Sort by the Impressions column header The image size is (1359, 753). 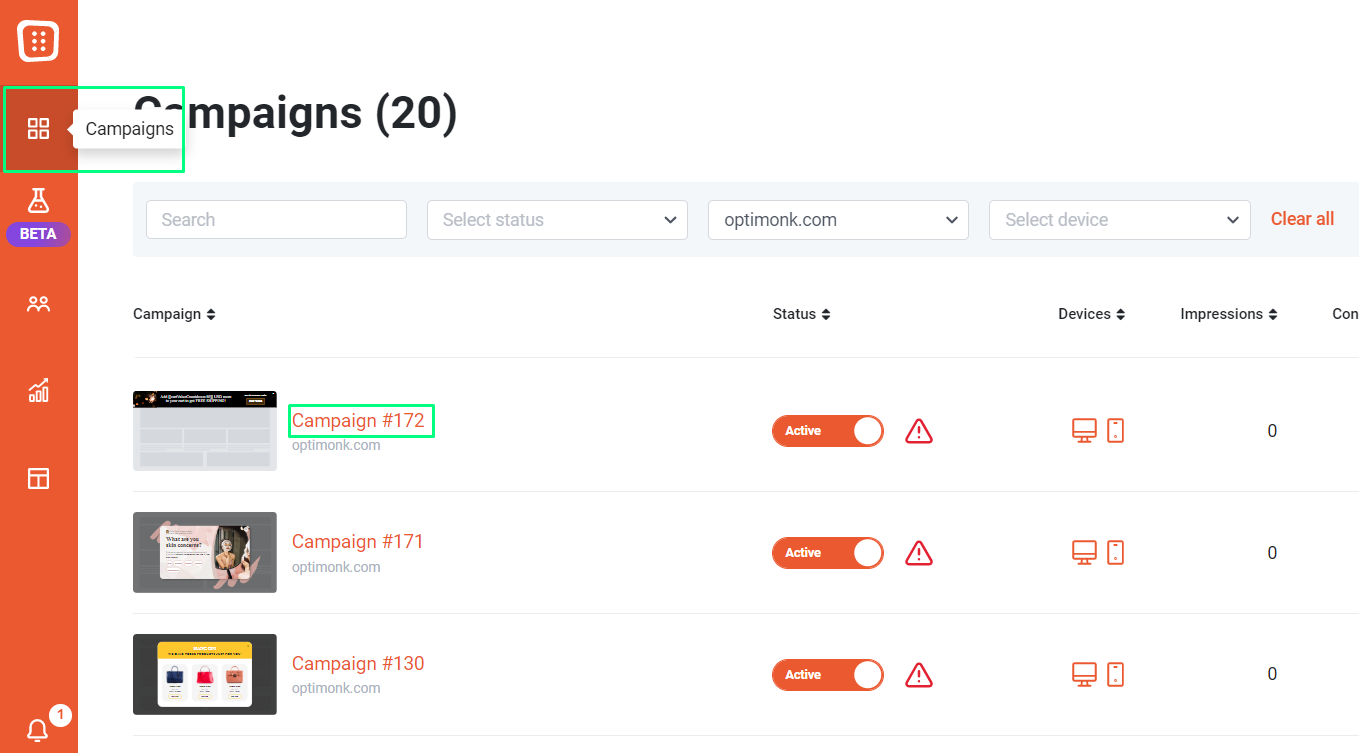click(x=1229, y=314)
